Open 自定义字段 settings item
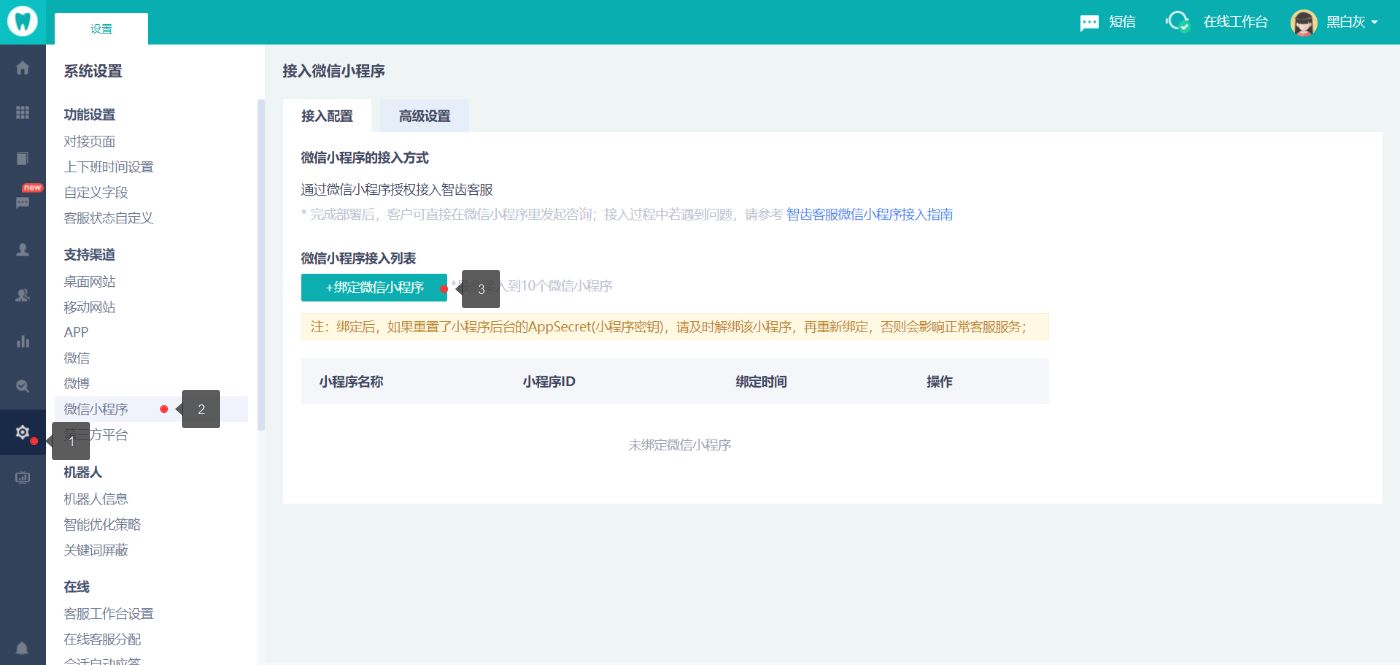 tap(96, 192)
